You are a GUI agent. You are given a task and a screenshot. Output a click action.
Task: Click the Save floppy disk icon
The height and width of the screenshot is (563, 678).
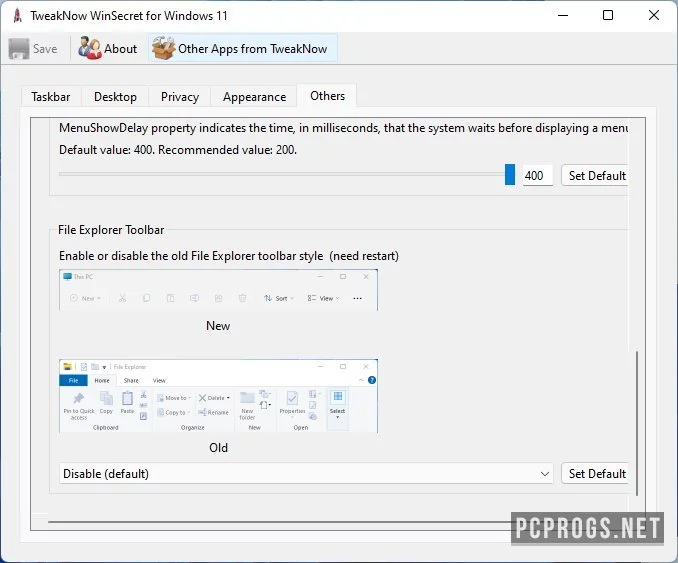[19, 49]
